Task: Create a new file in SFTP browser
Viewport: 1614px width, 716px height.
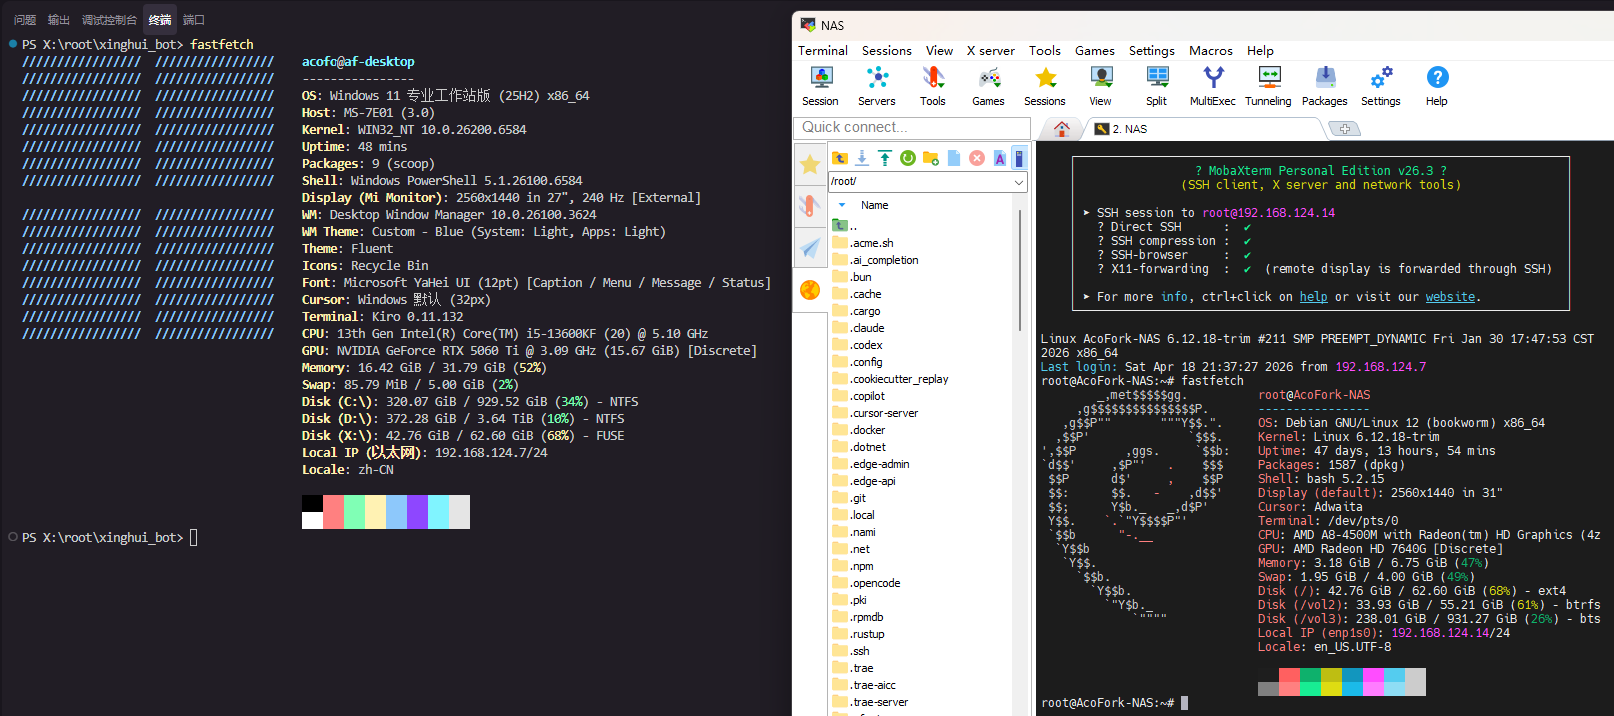Action: (954, 158)
